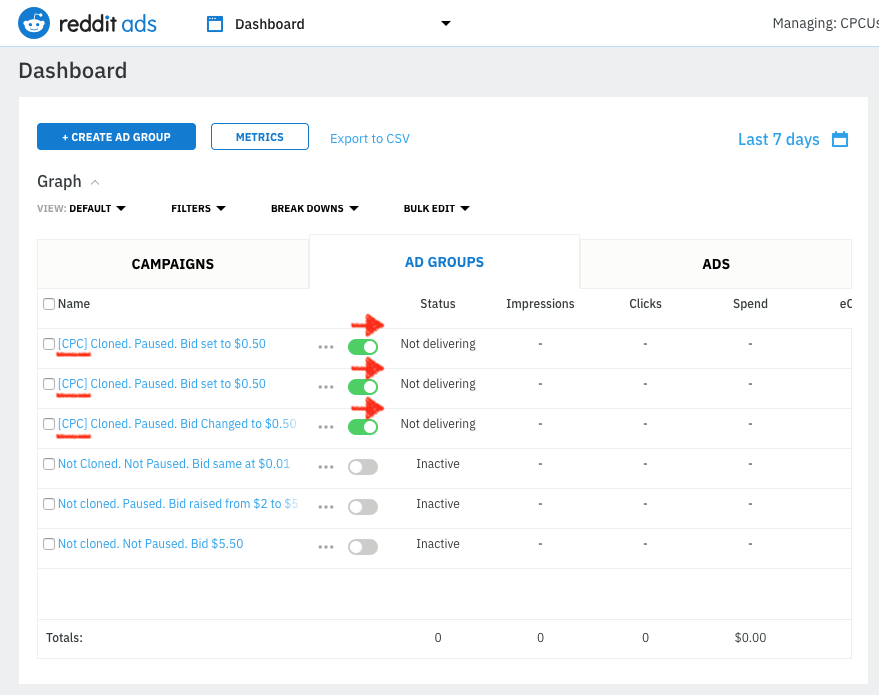The width and height of the screenshot is (879, 695).
Task: Click the Dashboard window icon in header
Action: pyautogui.click(x=215, y=24)
